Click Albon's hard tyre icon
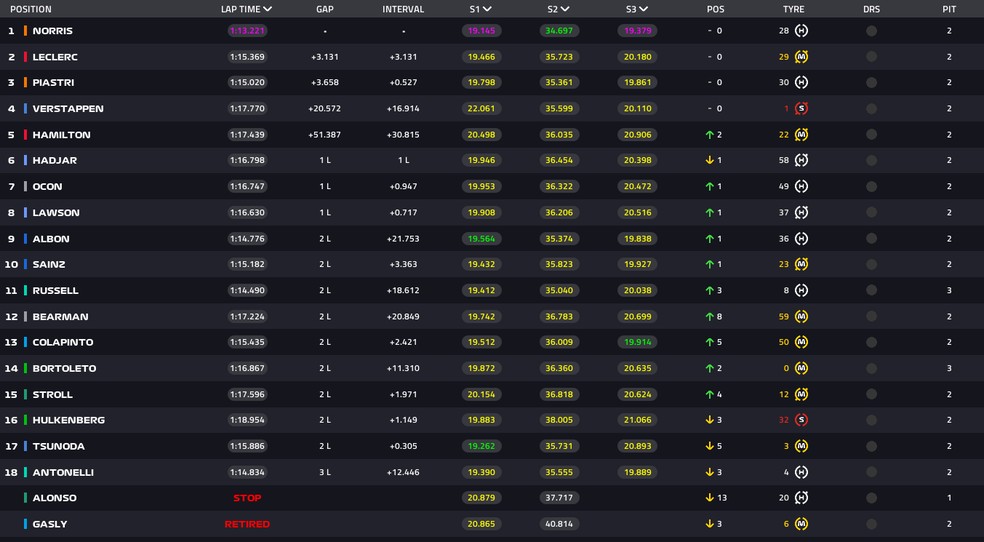The image size is (984, 542). (x=801, y=238)
